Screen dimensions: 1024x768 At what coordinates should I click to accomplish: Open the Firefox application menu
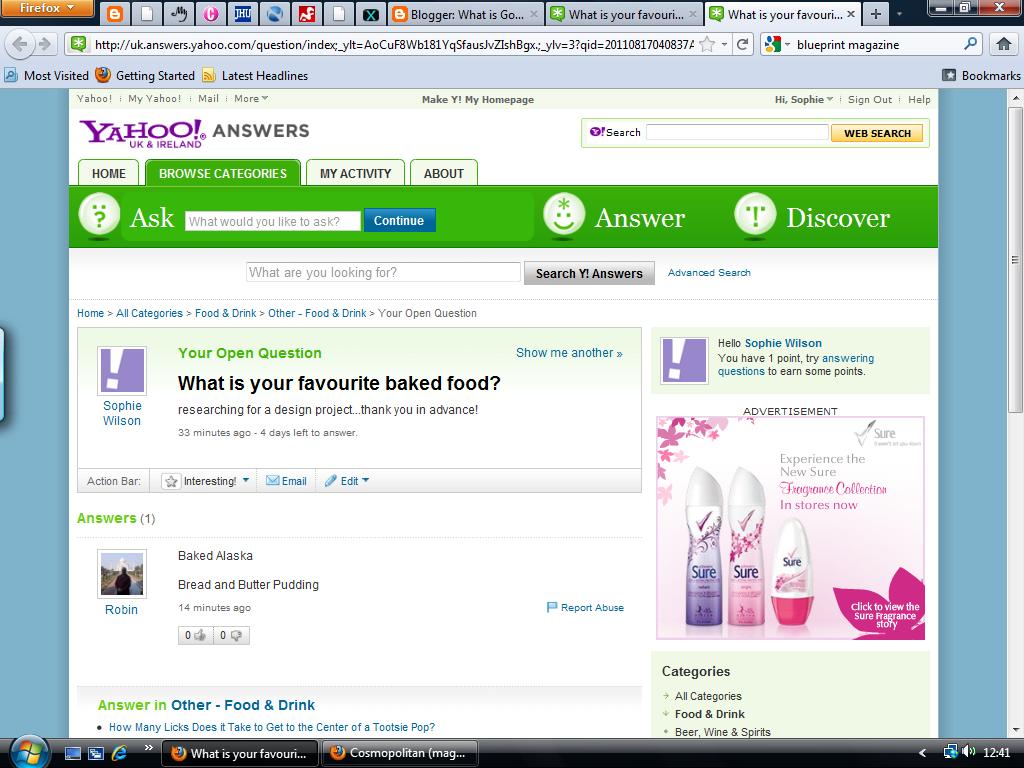point(46,8)
